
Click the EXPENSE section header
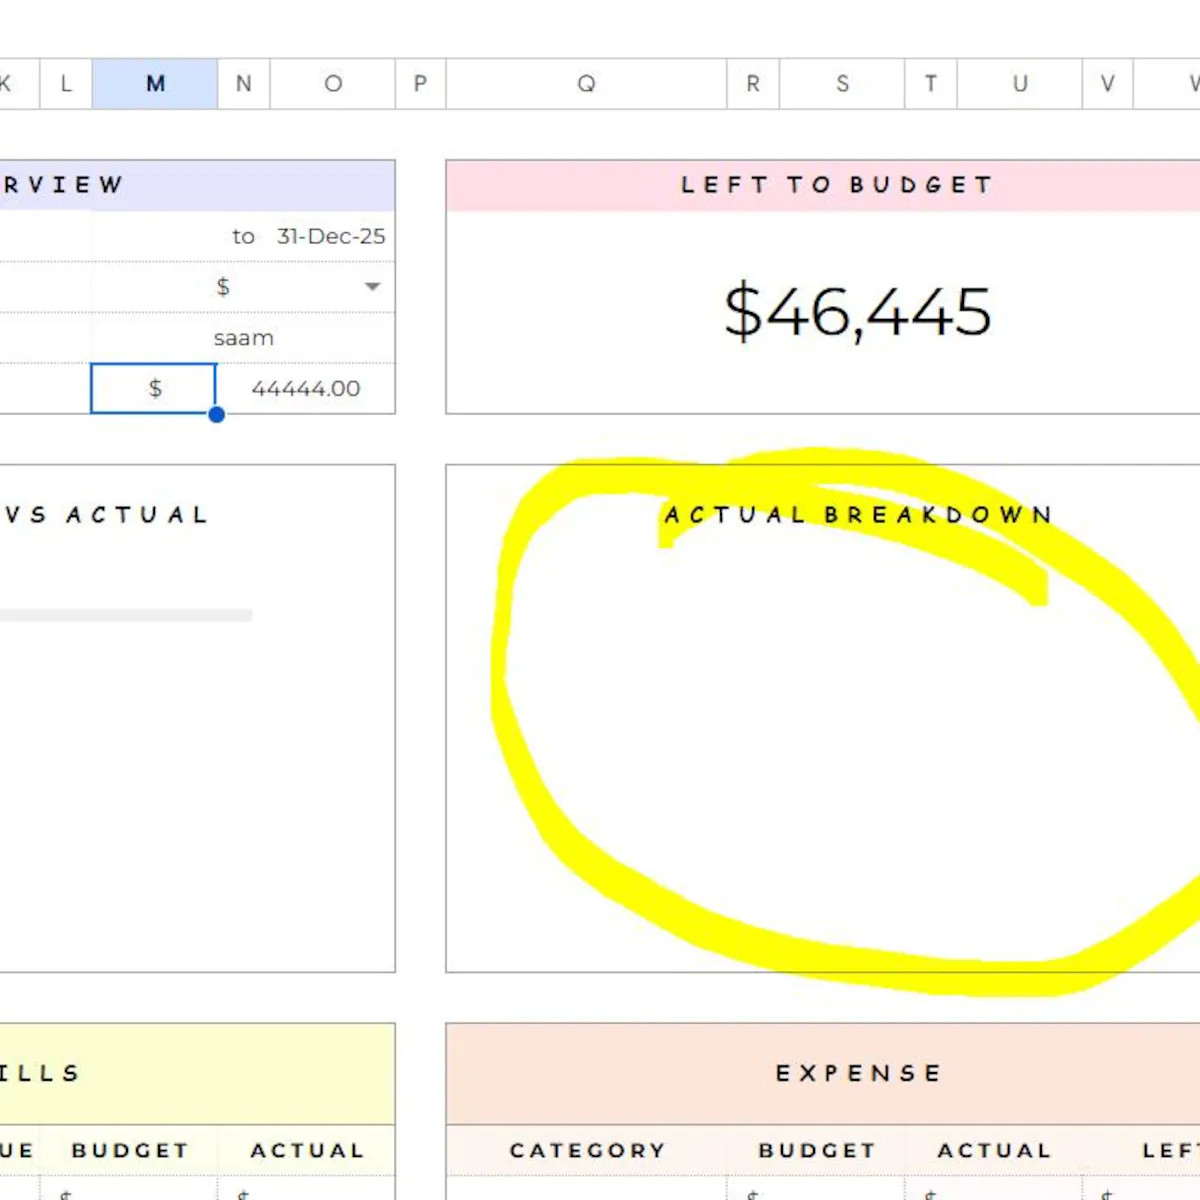(859, 1073)
